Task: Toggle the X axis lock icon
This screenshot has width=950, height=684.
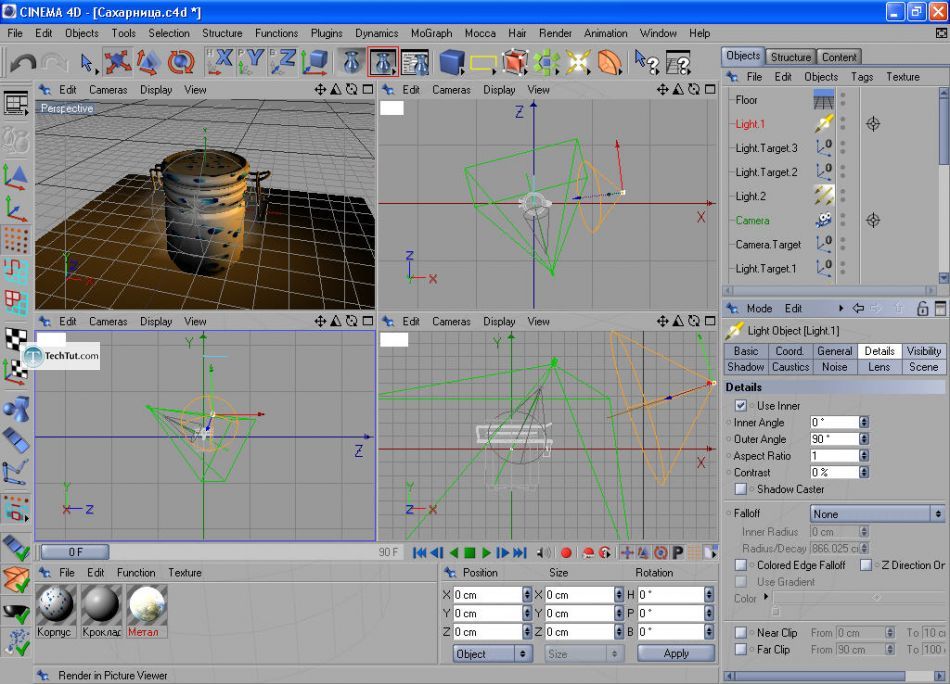Action: click(x=219, y=62)
